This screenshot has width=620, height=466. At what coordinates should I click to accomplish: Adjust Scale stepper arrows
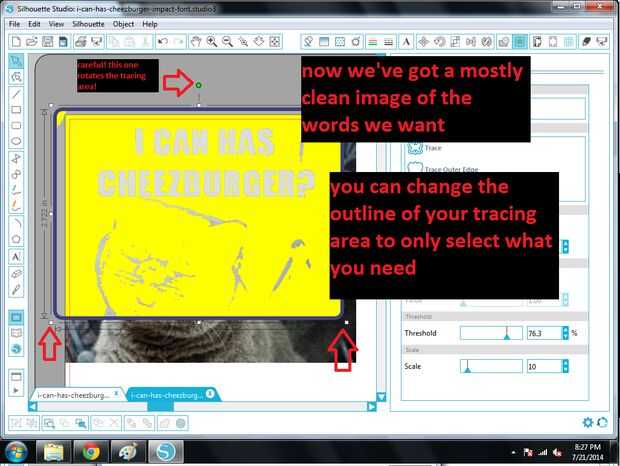click(x=565, y=366)
